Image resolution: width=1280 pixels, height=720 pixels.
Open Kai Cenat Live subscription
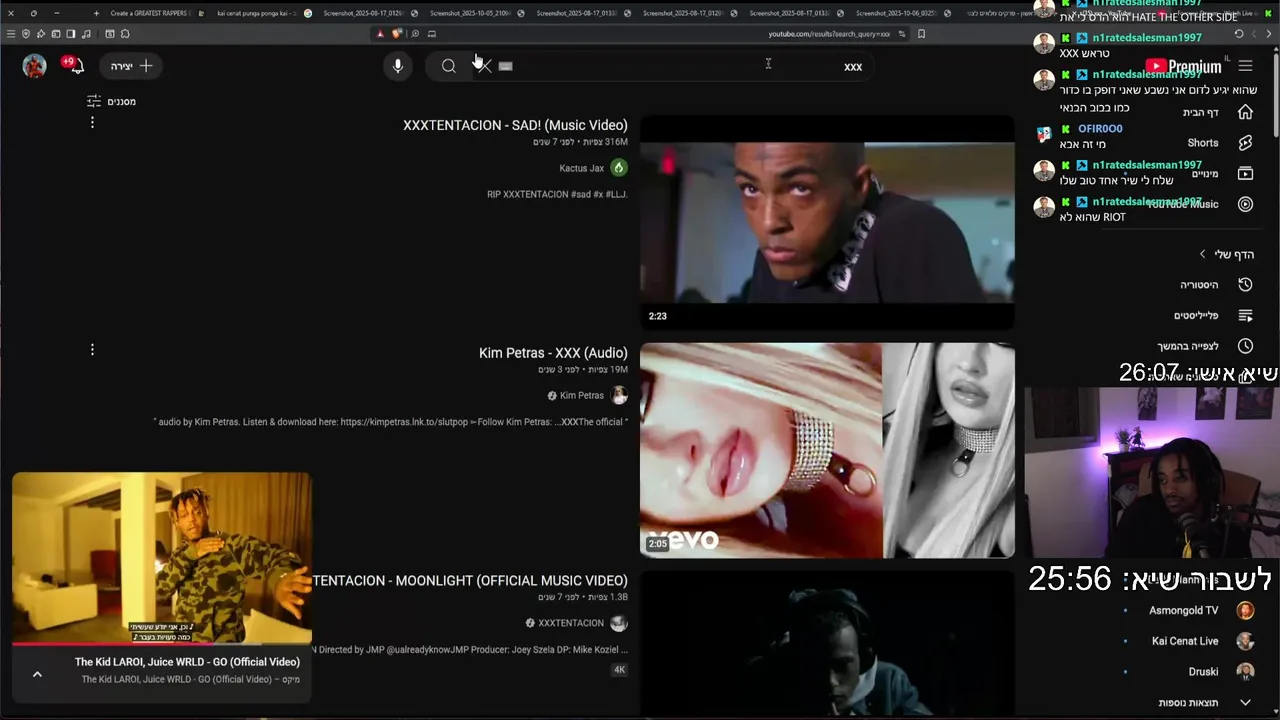pyautogui.click(x=1202, y=641)
